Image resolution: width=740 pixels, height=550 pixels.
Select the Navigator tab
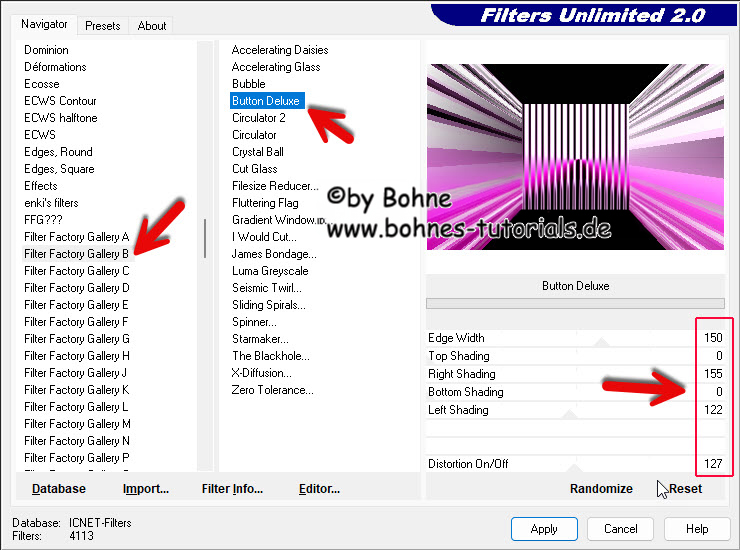[x=45, y=24]
